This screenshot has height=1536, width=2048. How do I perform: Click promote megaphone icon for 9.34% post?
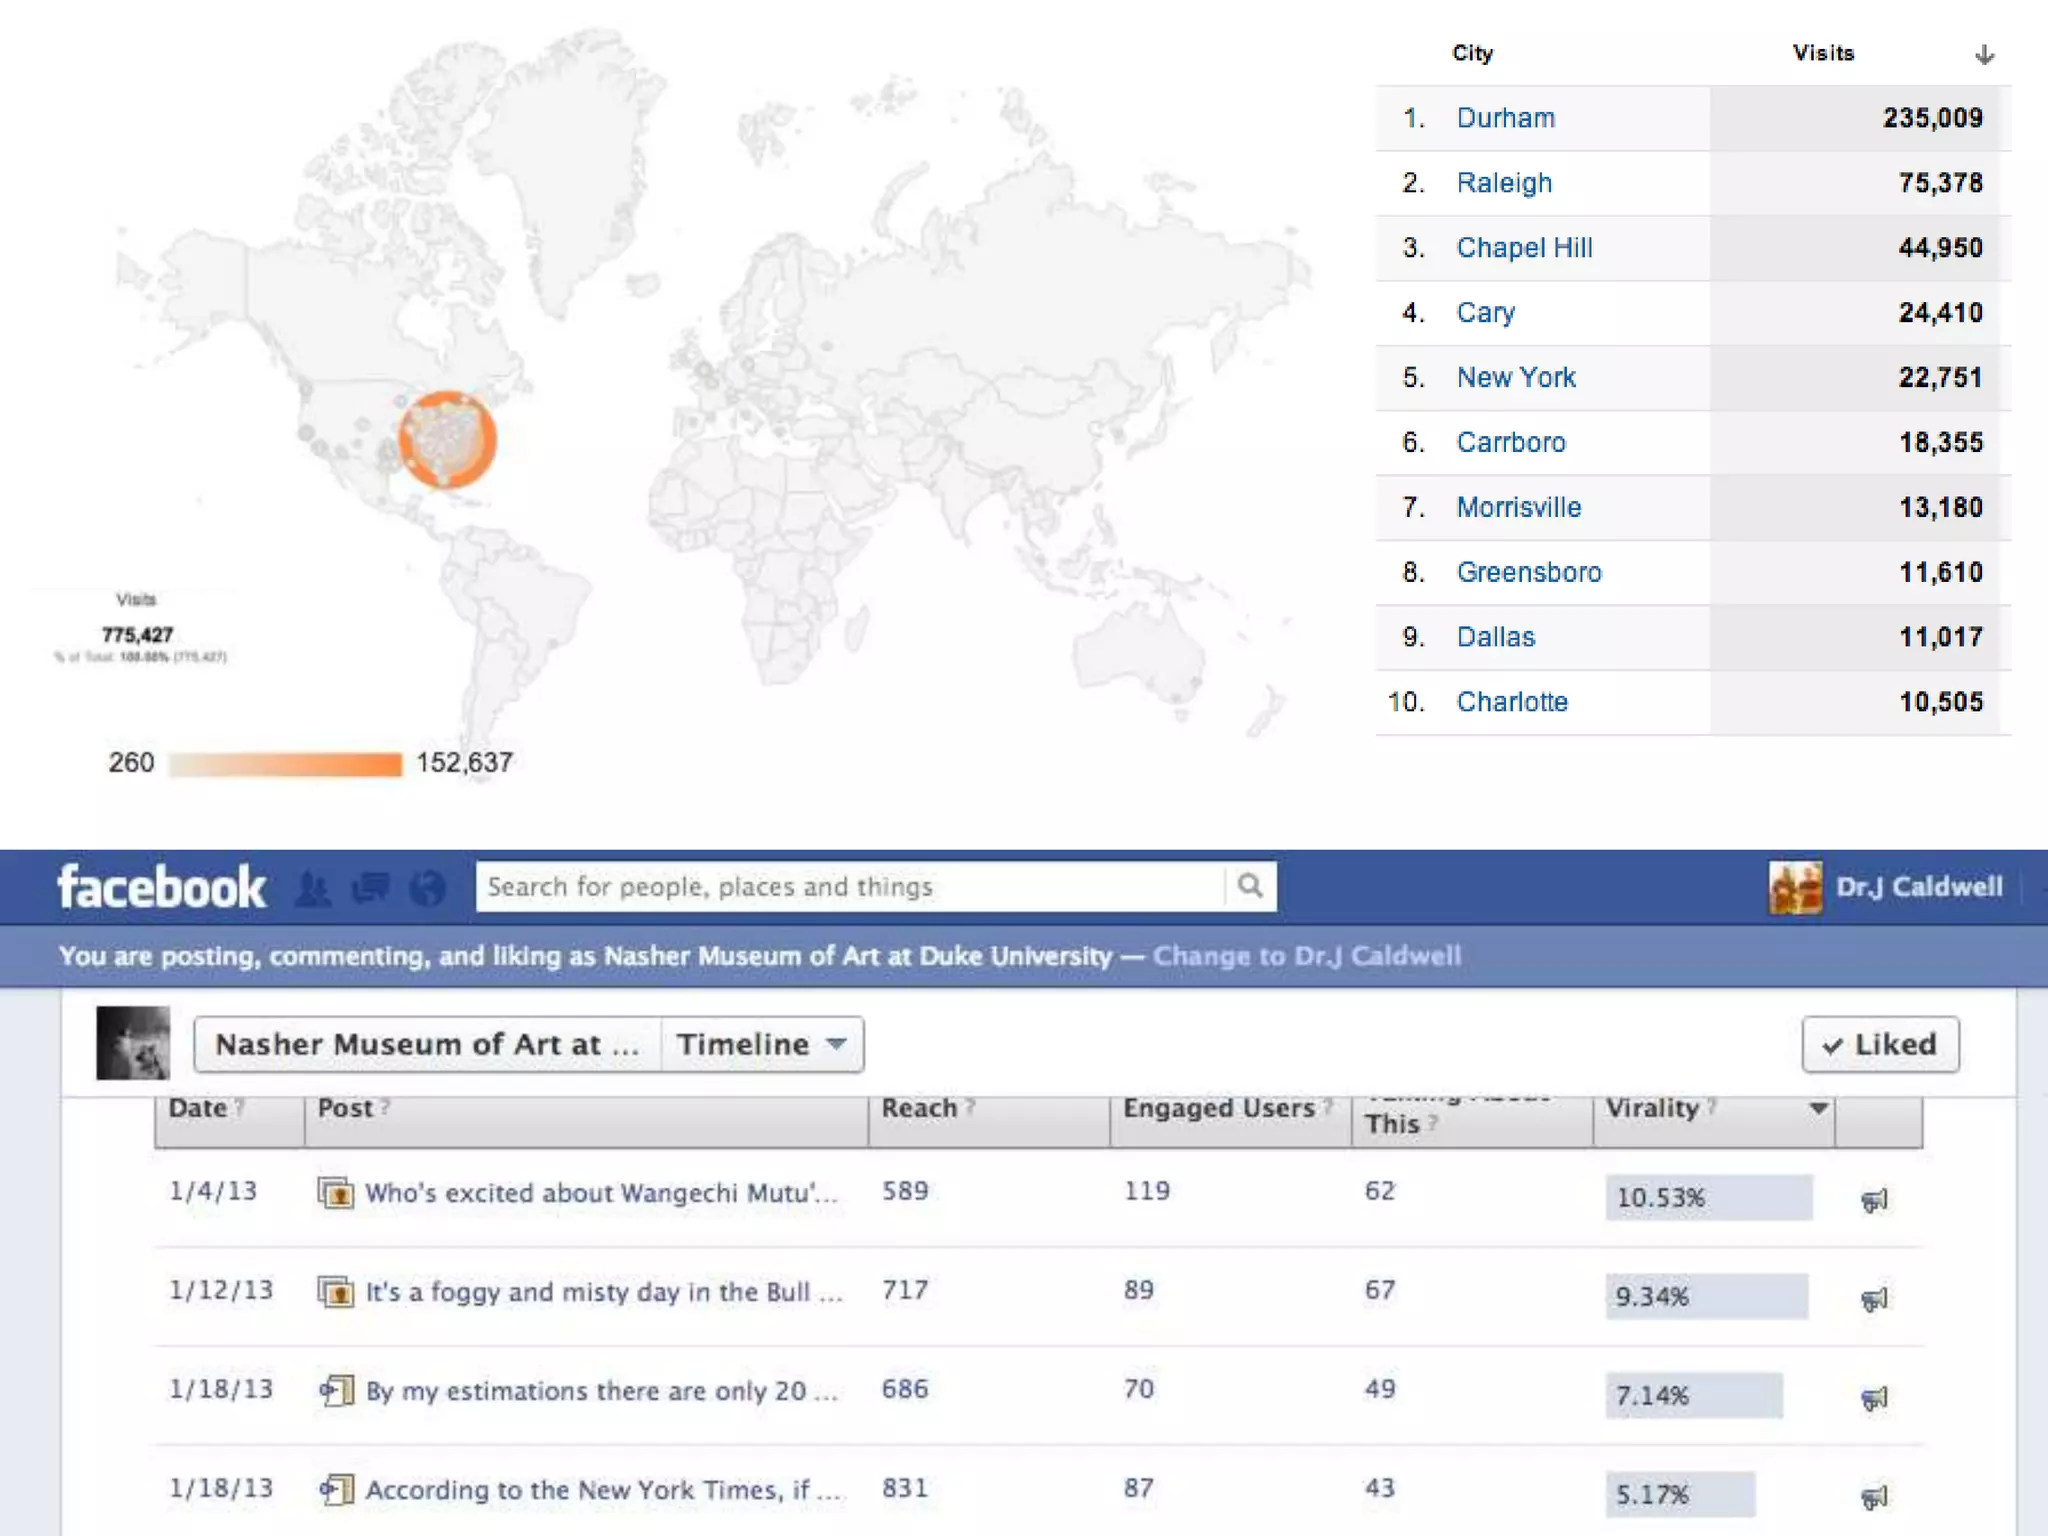(x=1874, y=1298)
